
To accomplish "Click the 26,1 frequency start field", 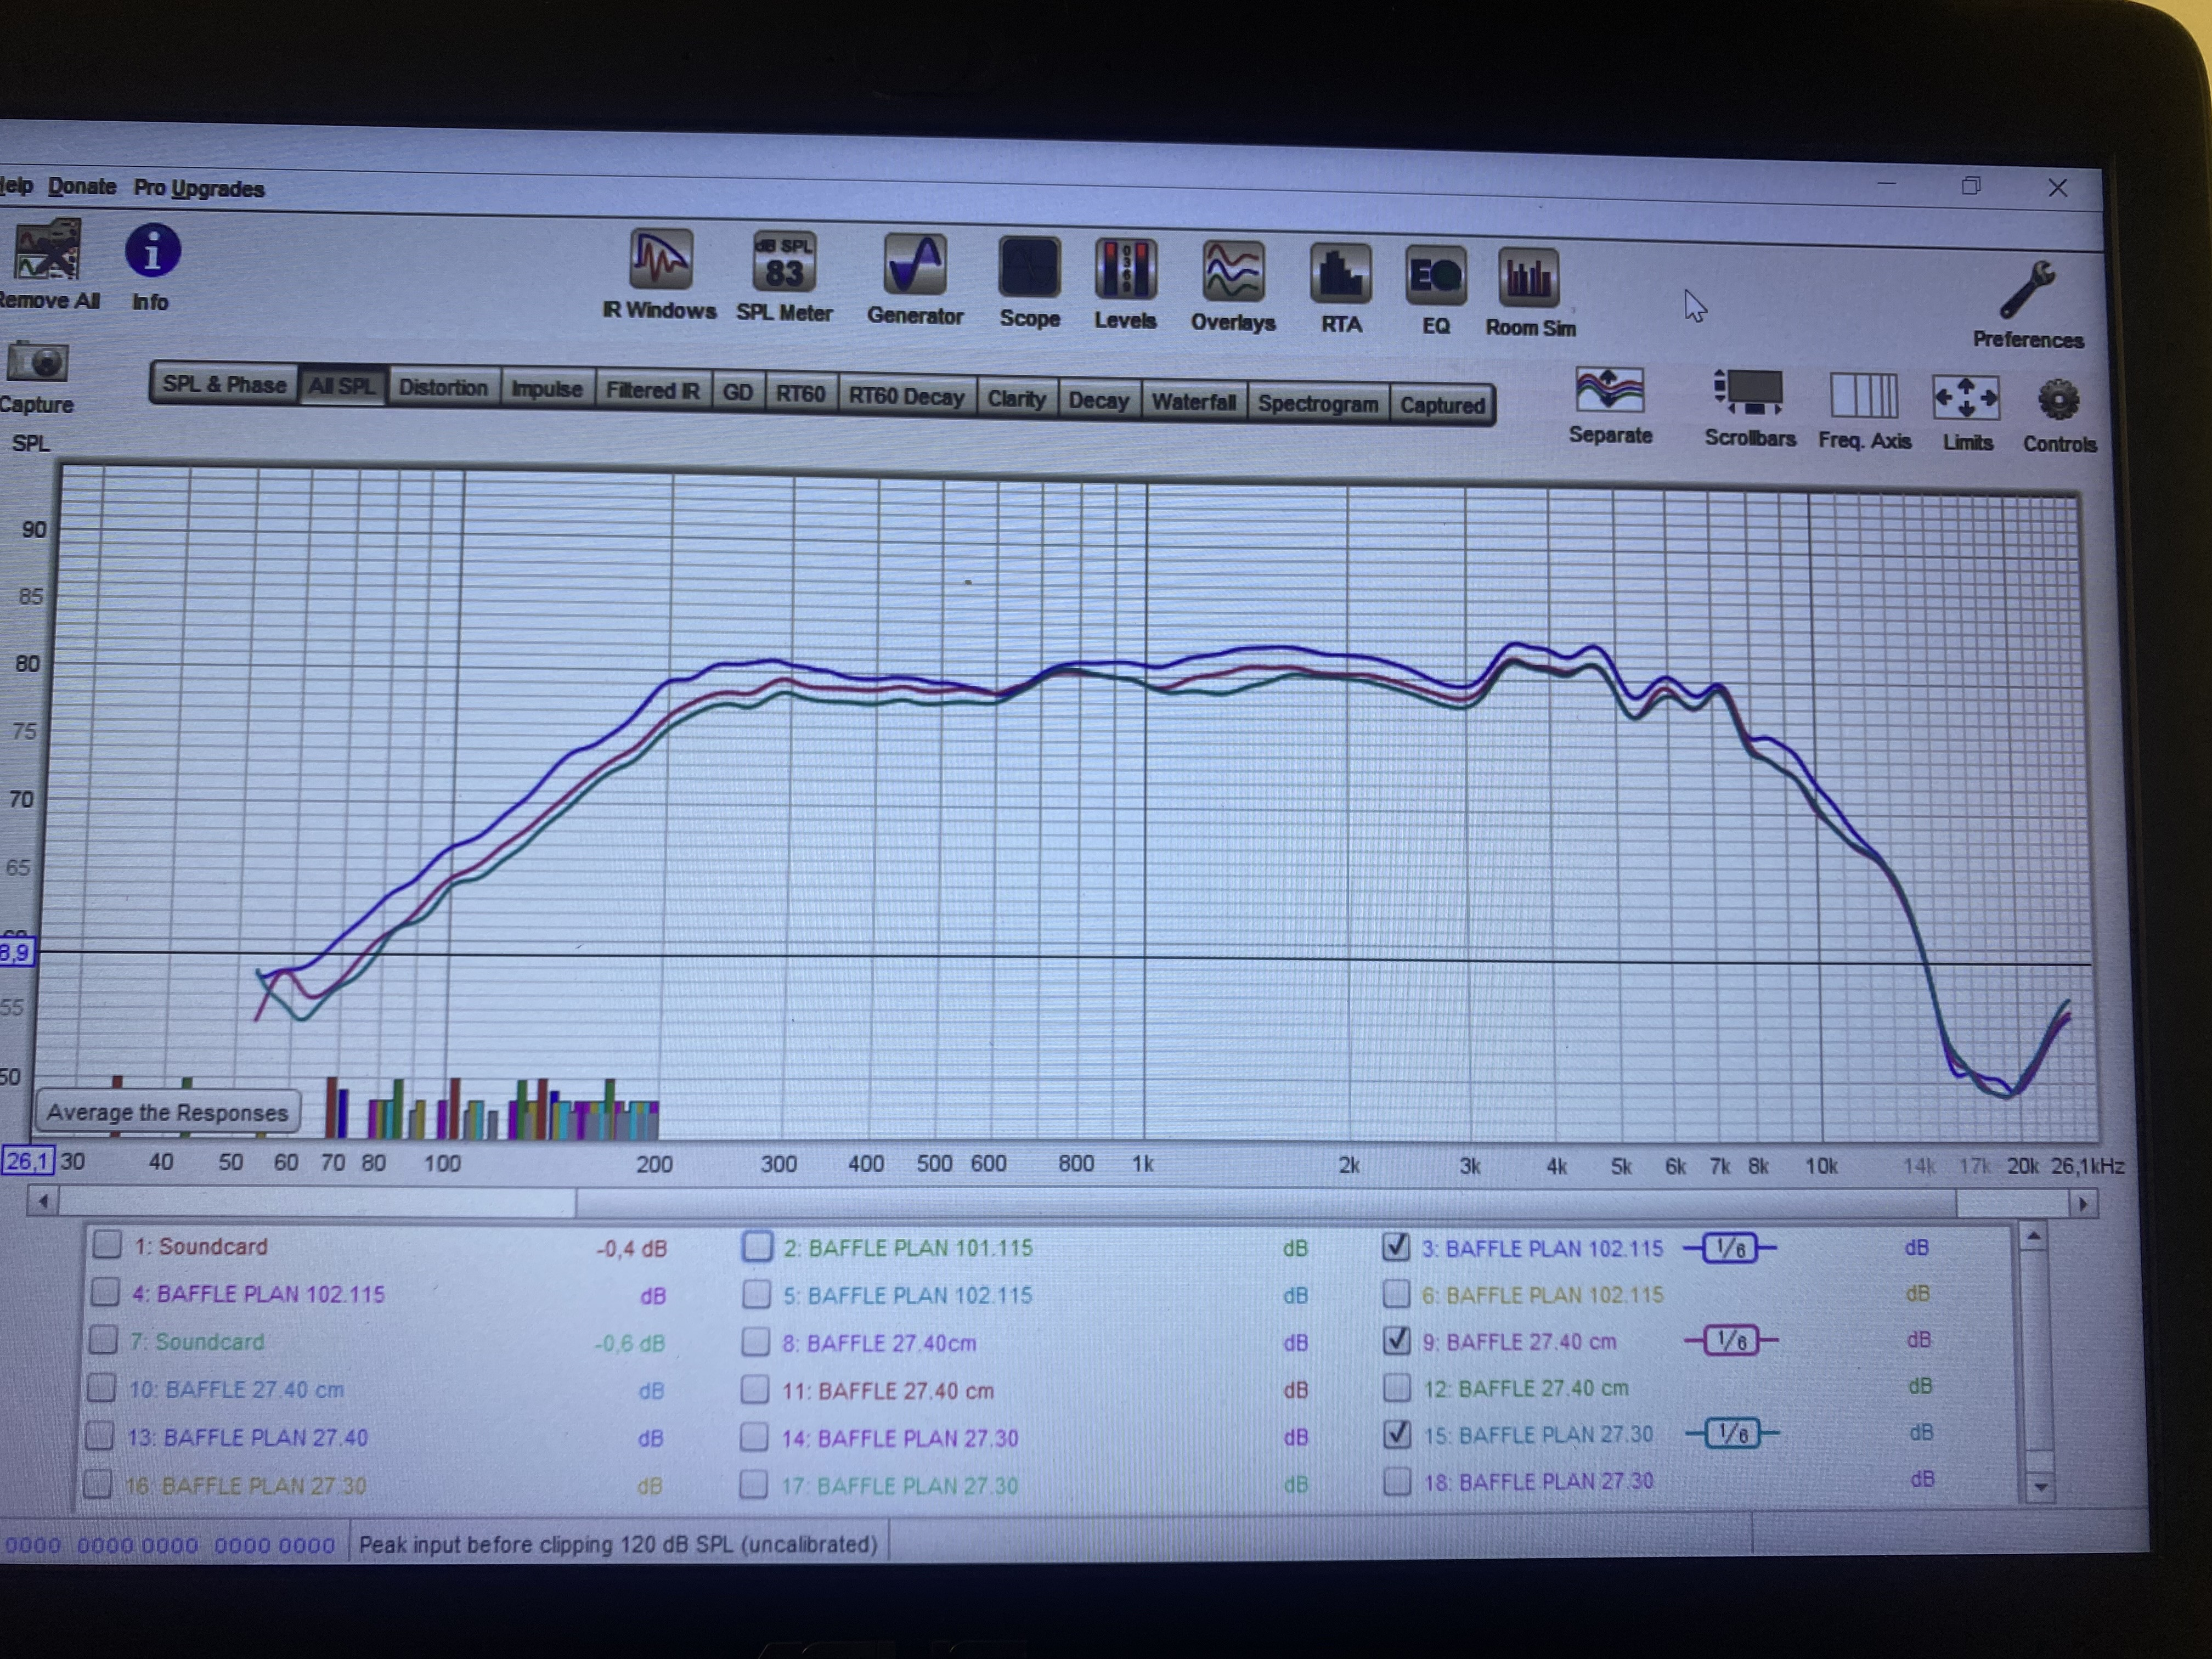I will point(28,1161).
